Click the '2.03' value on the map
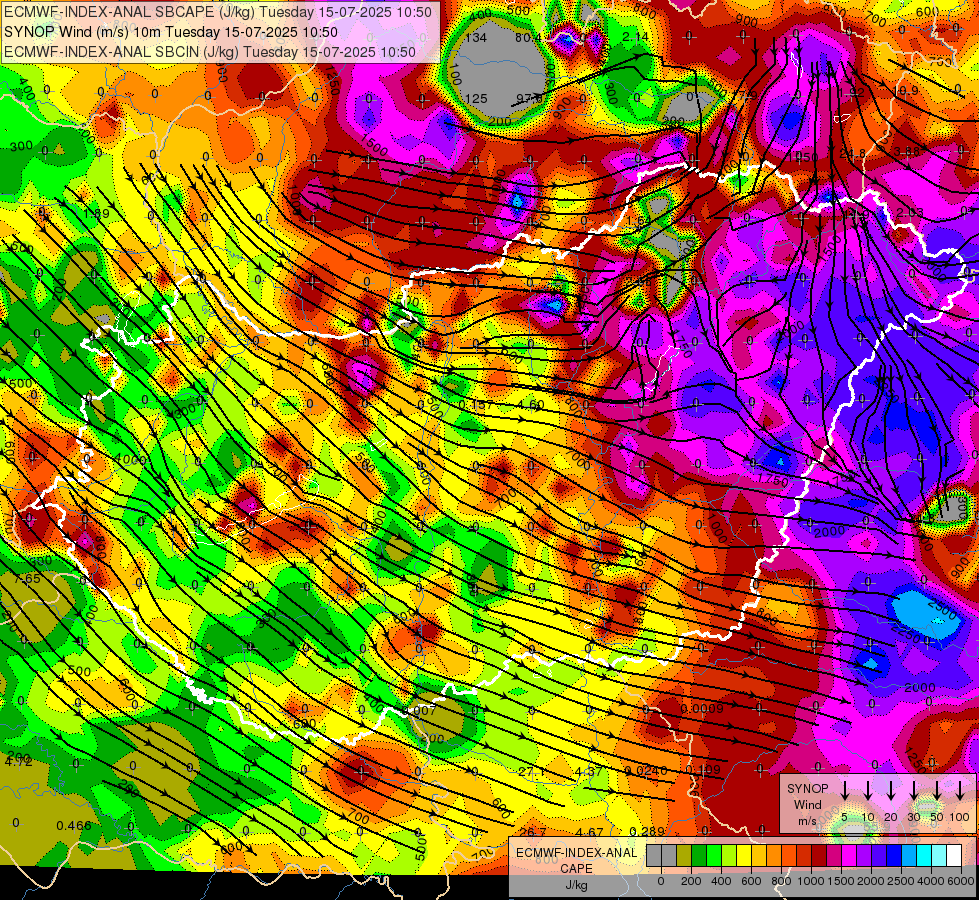The width and height of the screenshot is (979, 900). click(x=909, y=213)
